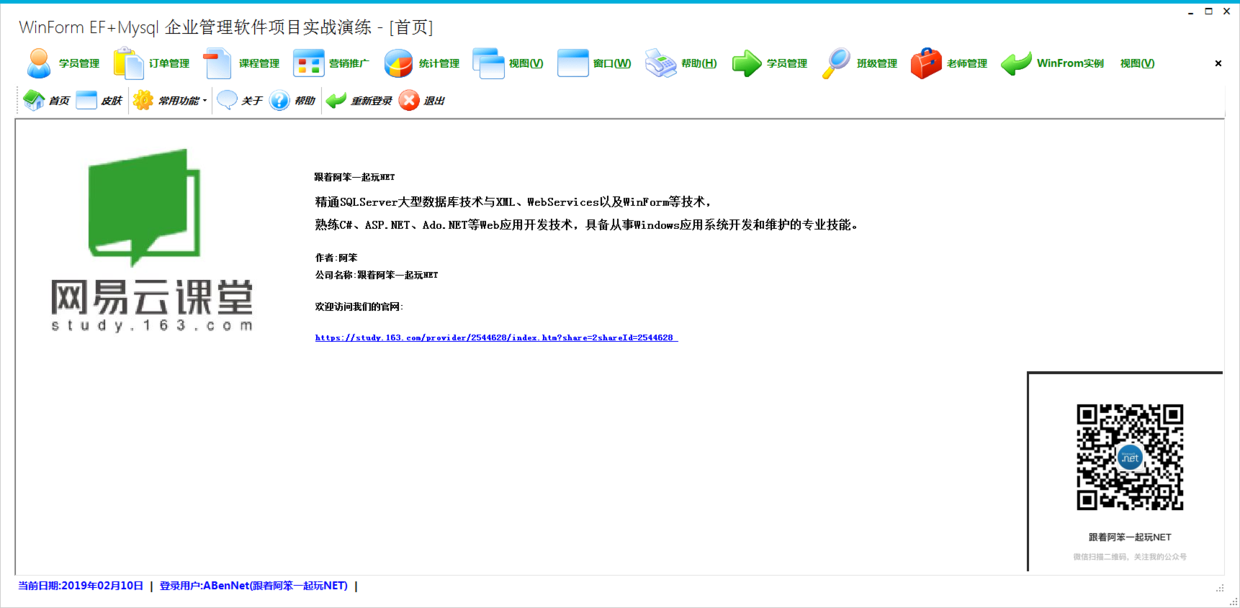Open the 老师管理 toolbox menu
Screen dimensions: 1240x608
click(x=950, y=63)
